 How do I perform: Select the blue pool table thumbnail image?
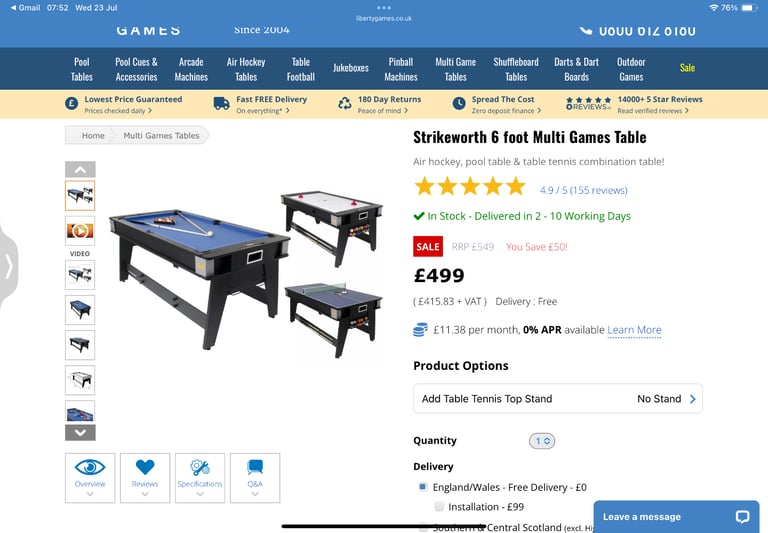pos(80,310)
